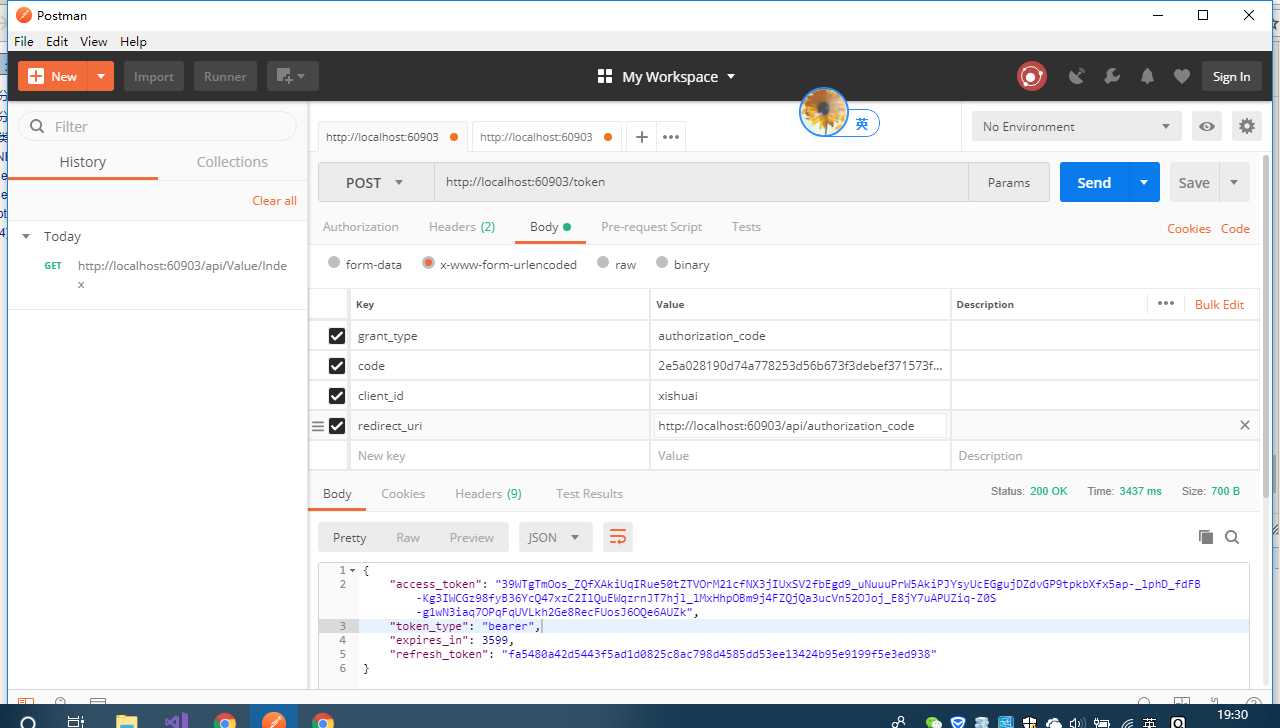
Task: Uncheck the client_id row checkbox
Action: tap(337, 396)
